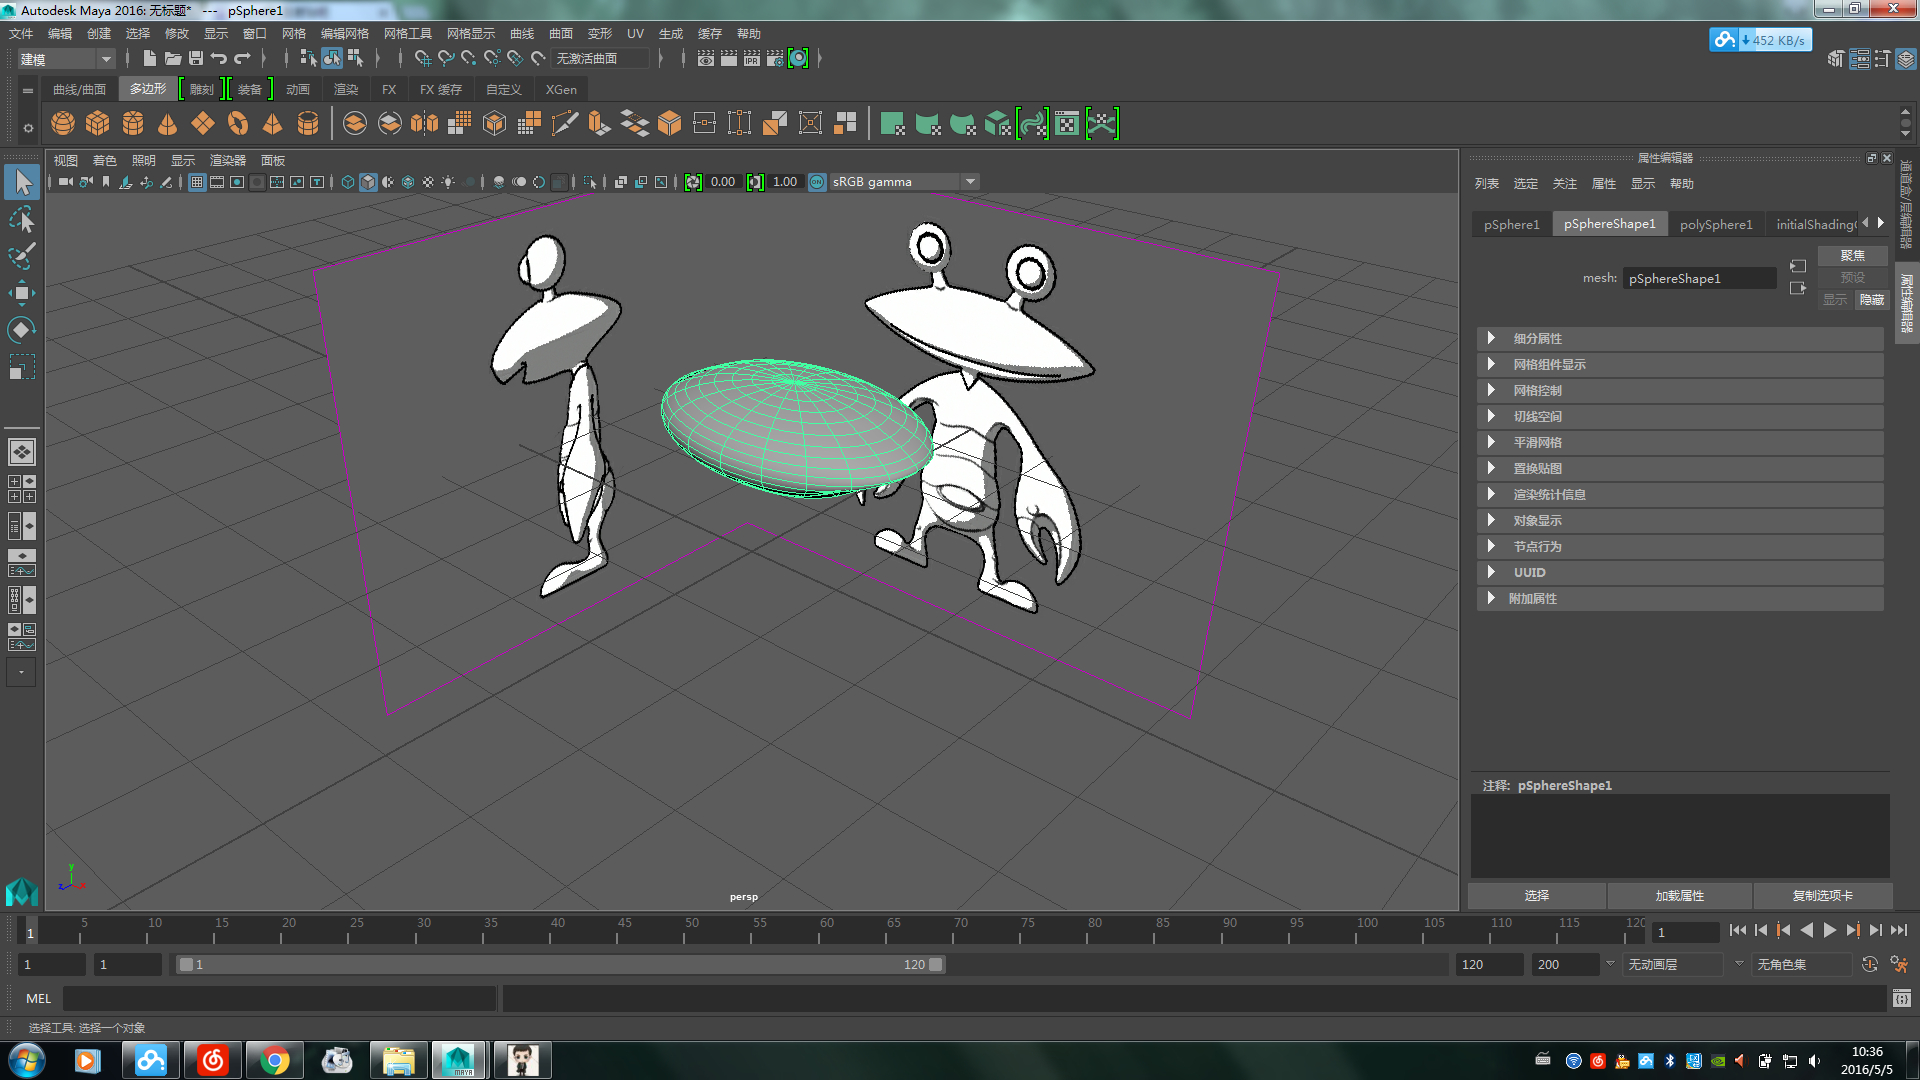Screen dimensions: 1920x1080
Task: Open the sRGB gamma dropdown
Action: (969, 182)
